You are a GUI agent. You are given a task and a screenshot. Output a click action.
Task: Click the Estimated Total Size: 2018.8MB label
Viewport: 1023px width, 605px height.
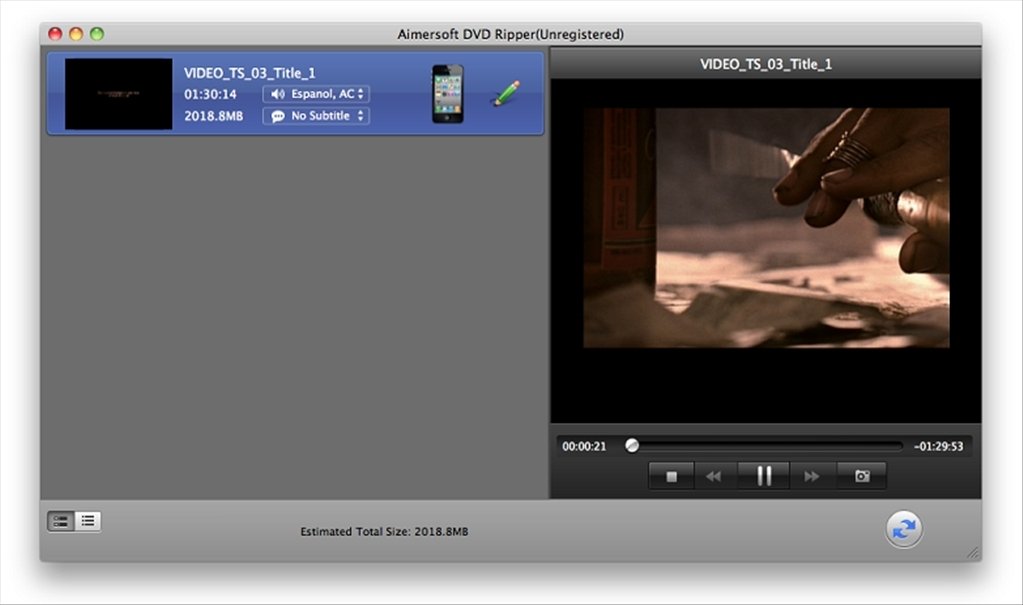point(384,531)
